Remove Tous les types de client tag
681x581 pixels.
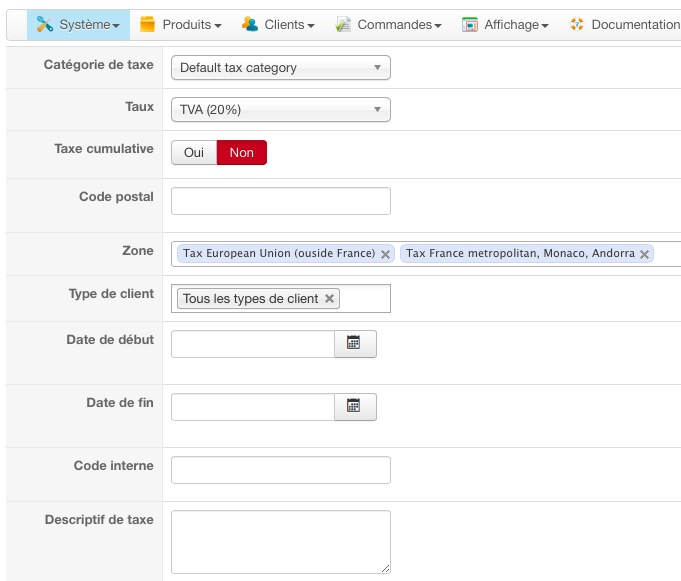(x=330, y=299)
